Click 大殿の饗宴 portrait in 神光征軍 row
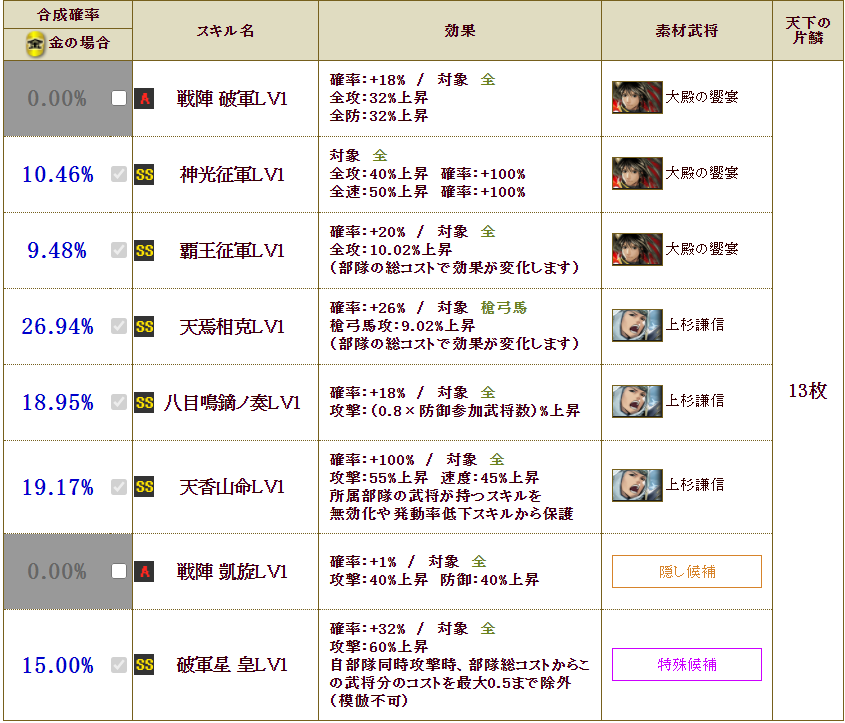The height and width of the screenshot is (723, 845). pos(637,173)
